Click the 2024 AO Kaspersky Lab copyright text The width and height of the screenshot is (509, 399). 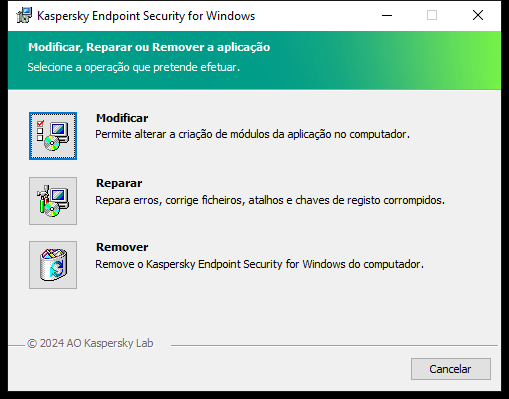coord(90,343)
